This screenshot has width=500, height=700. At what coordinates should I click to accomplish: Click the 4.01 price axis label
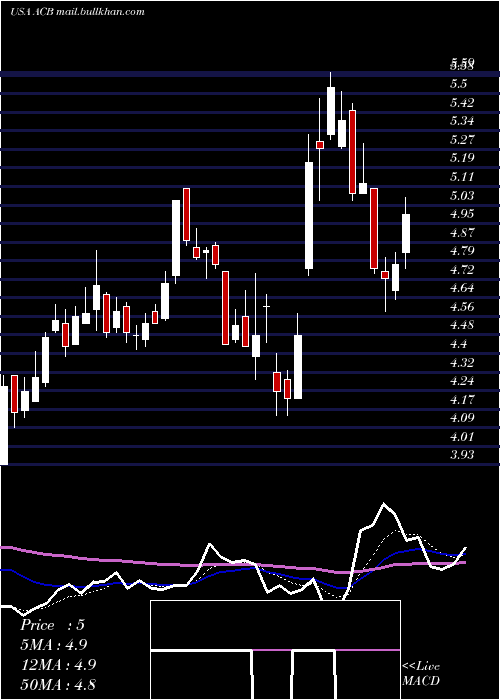click(462, 437)
